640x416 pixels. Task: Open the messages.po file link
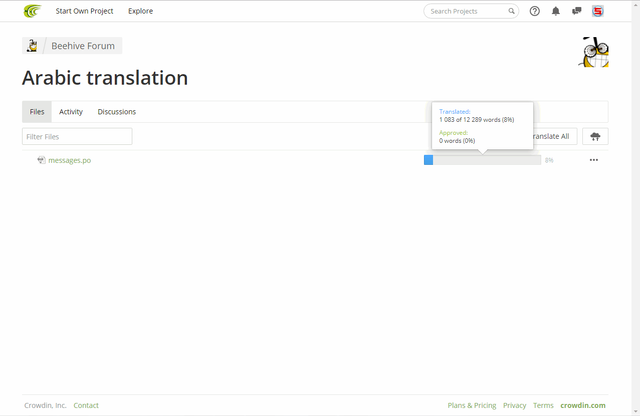click(x=69, y=160)
